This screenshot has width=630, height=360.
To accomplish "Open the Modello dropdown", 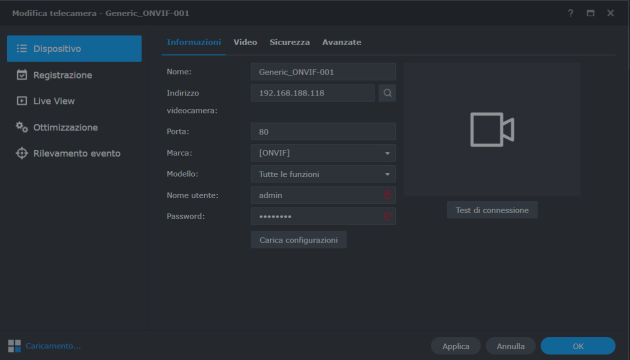I will point(323,174).
